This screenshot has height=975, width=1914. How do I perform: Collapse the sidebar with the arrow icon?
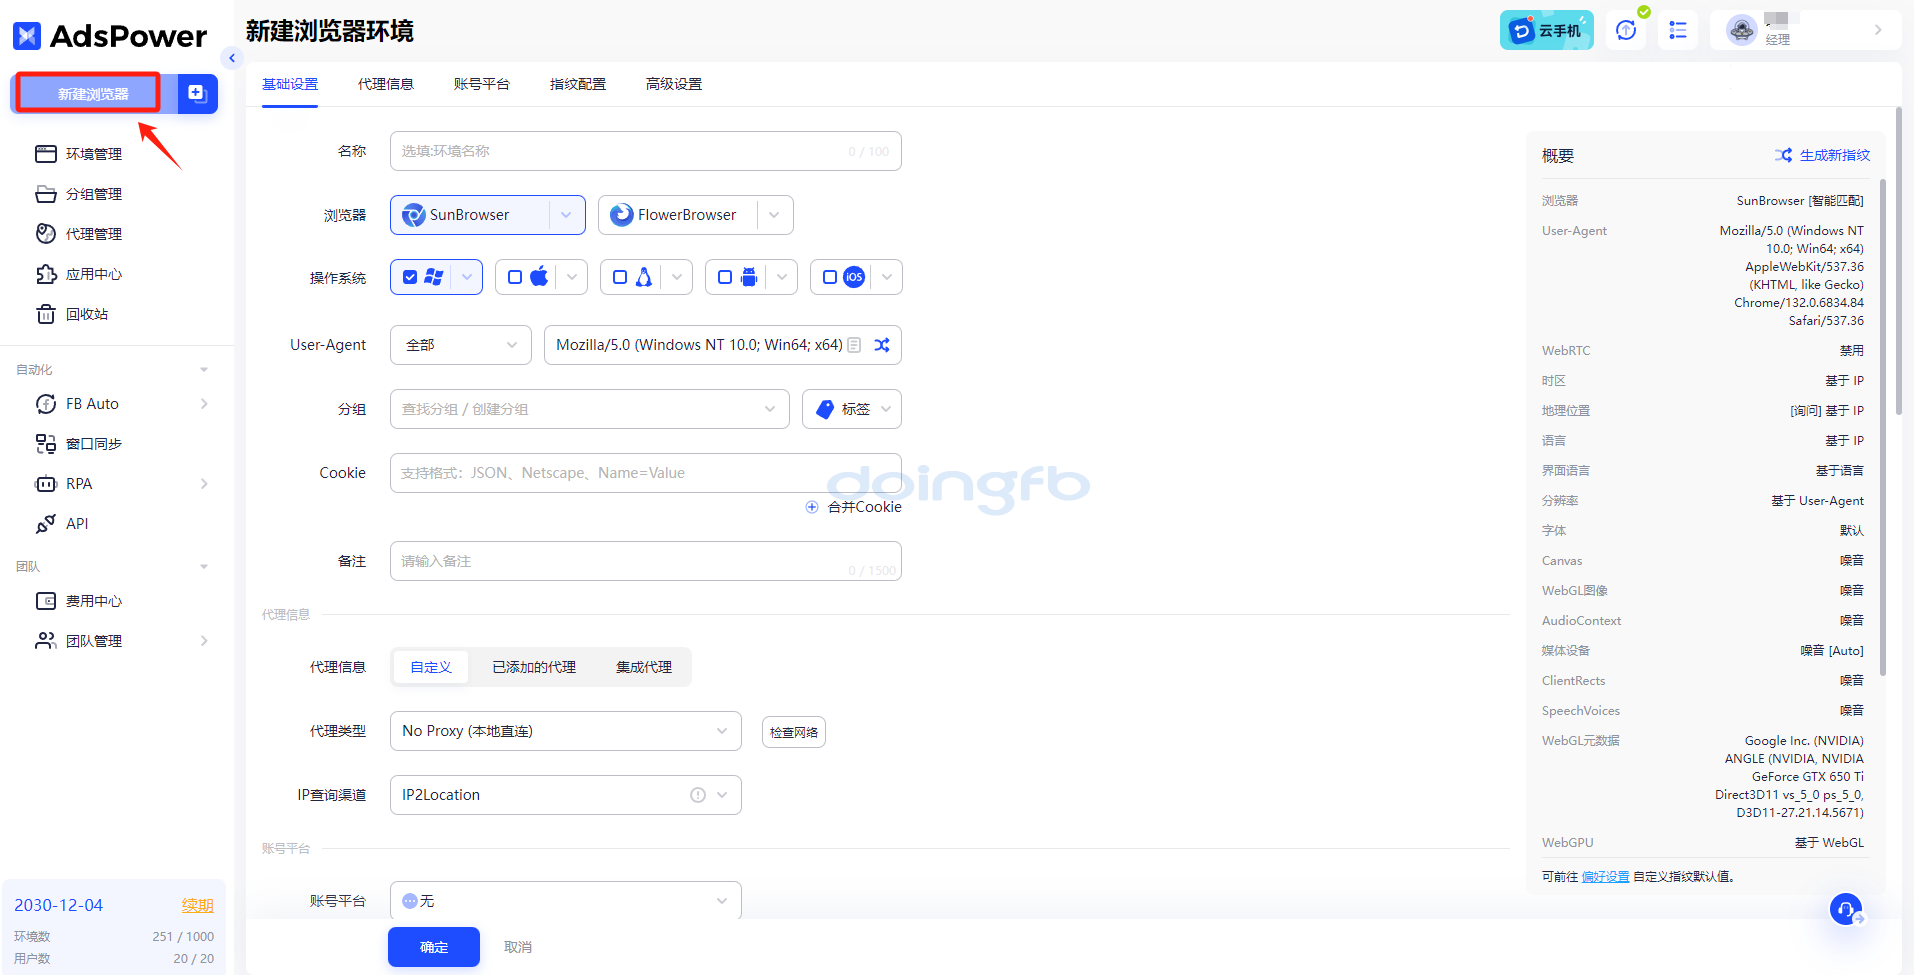[232, 58]
